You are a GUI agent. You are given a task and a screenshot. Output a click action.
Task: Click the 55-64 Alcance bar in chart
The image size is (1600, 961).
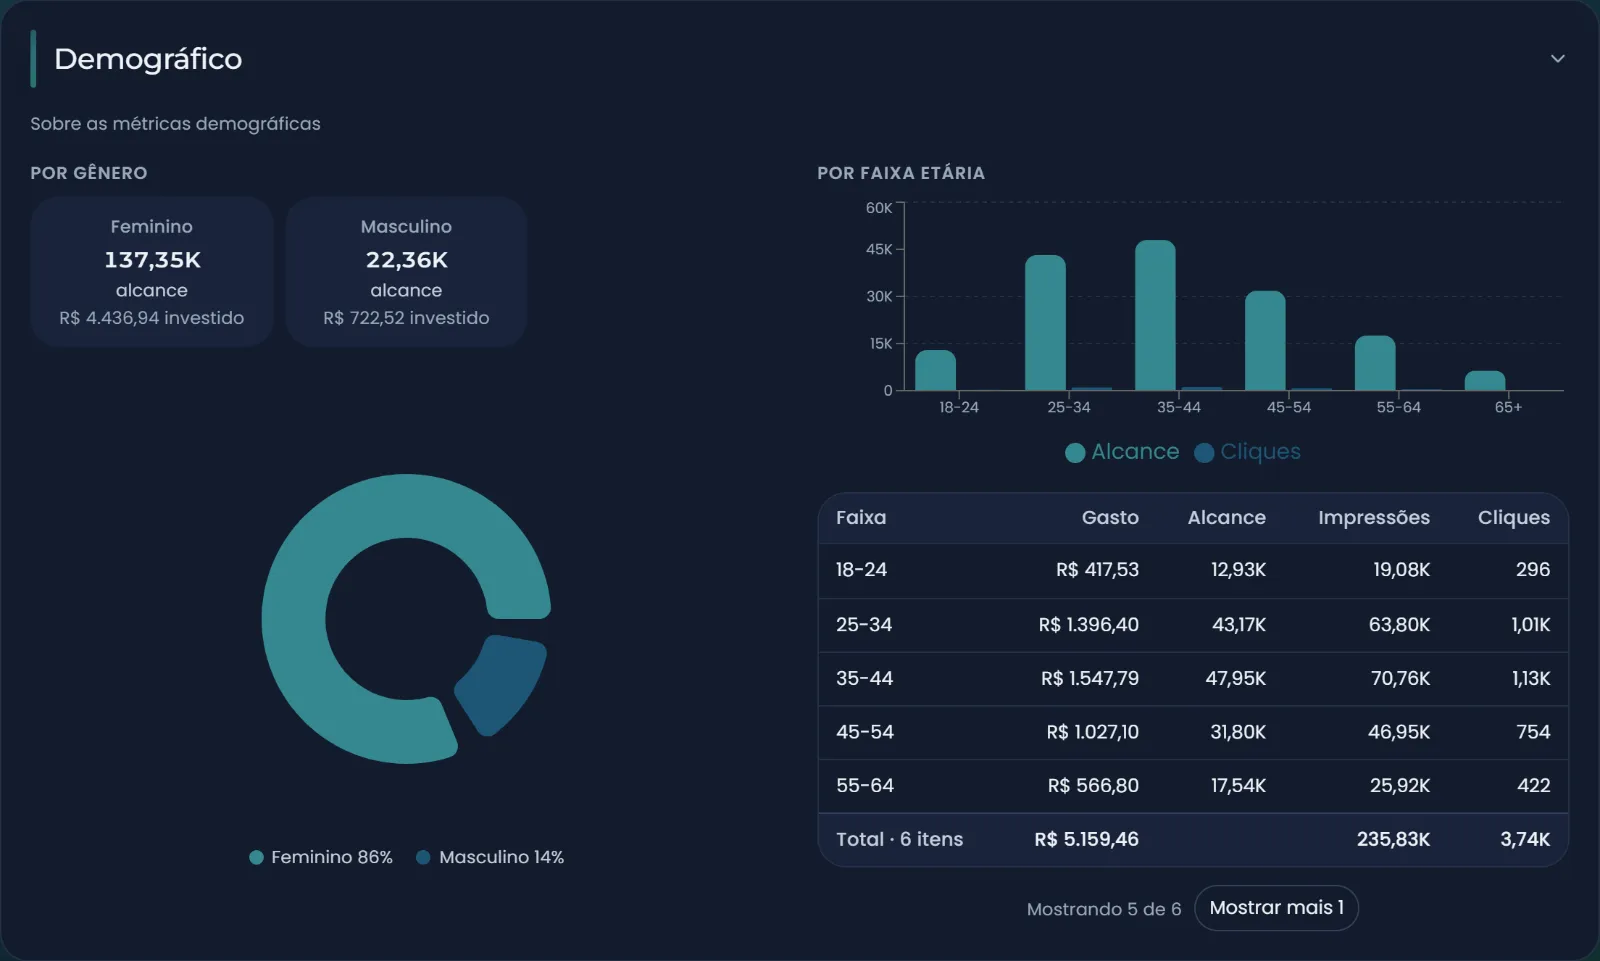(x=1375, y=363)
